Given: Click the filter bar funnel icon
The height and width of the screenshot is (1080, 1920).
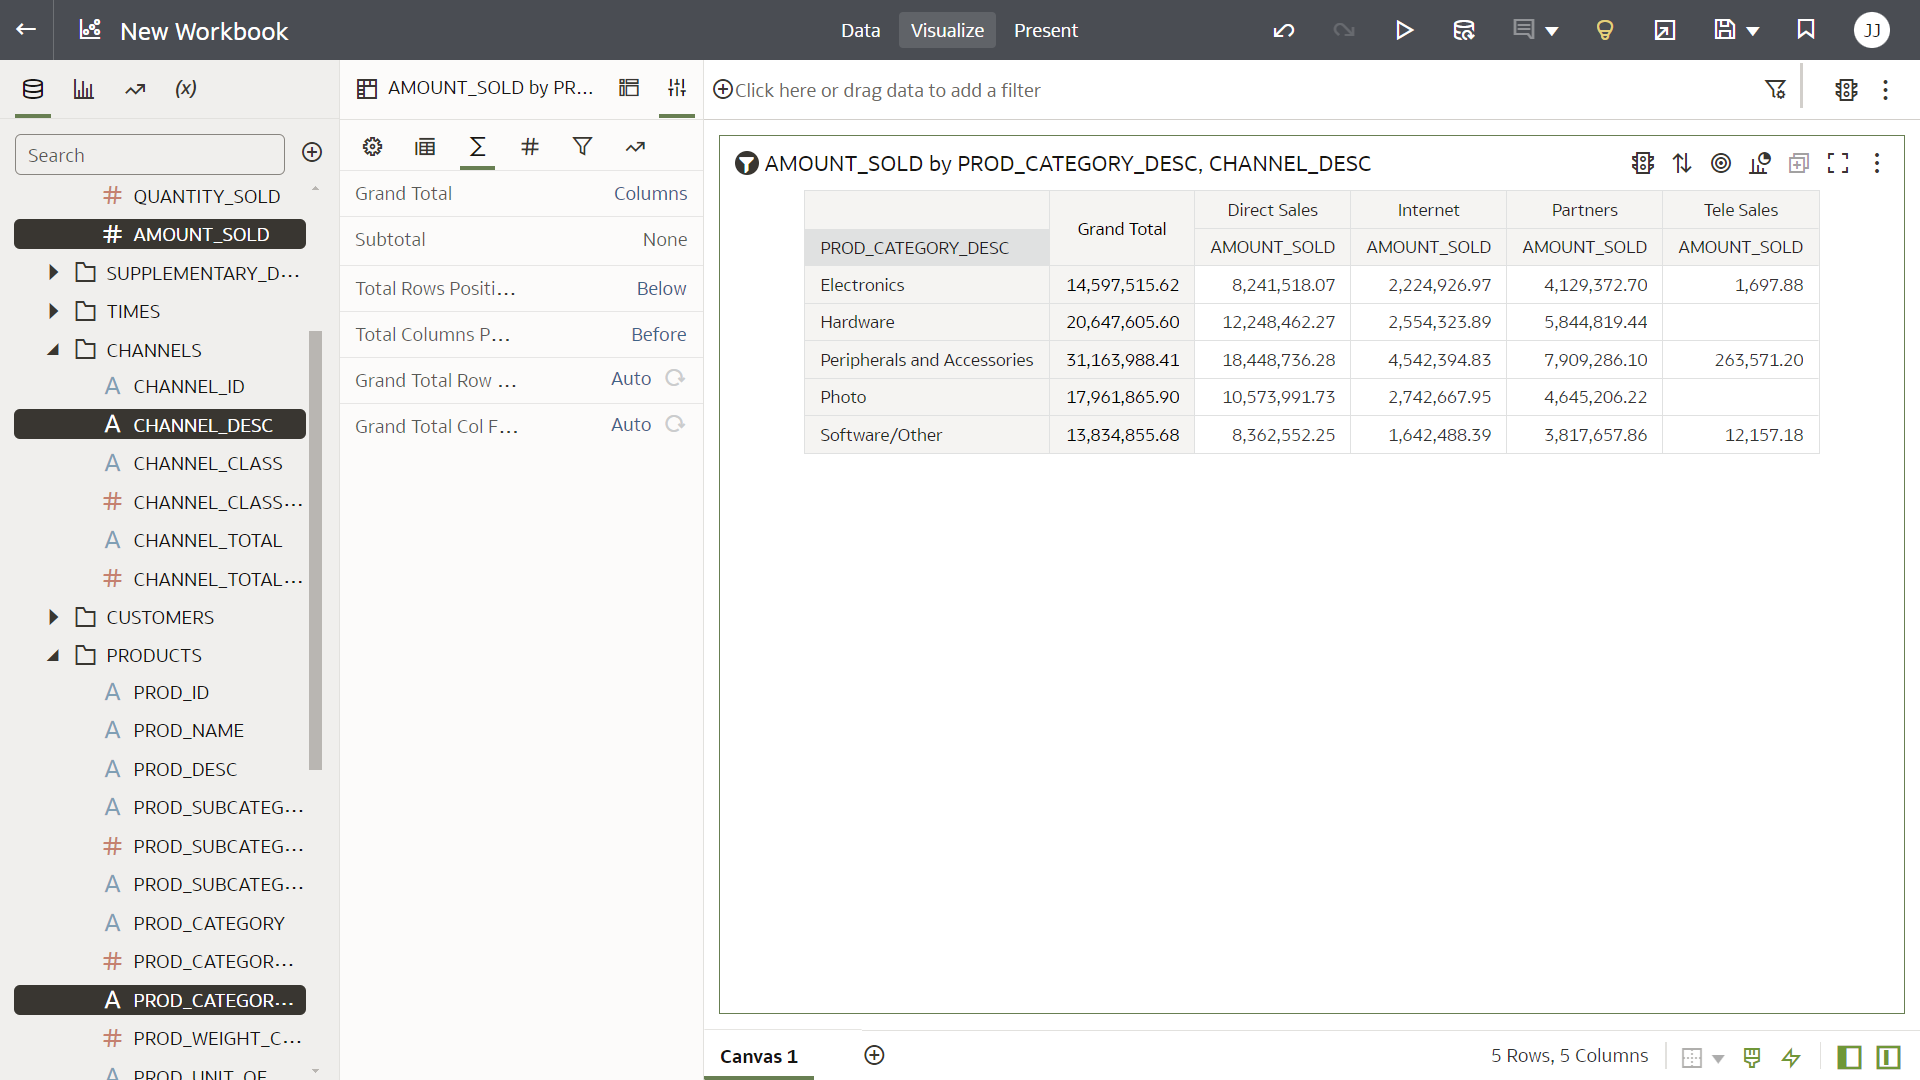Looking at the screenshot, I should [x=1775, y=90].
